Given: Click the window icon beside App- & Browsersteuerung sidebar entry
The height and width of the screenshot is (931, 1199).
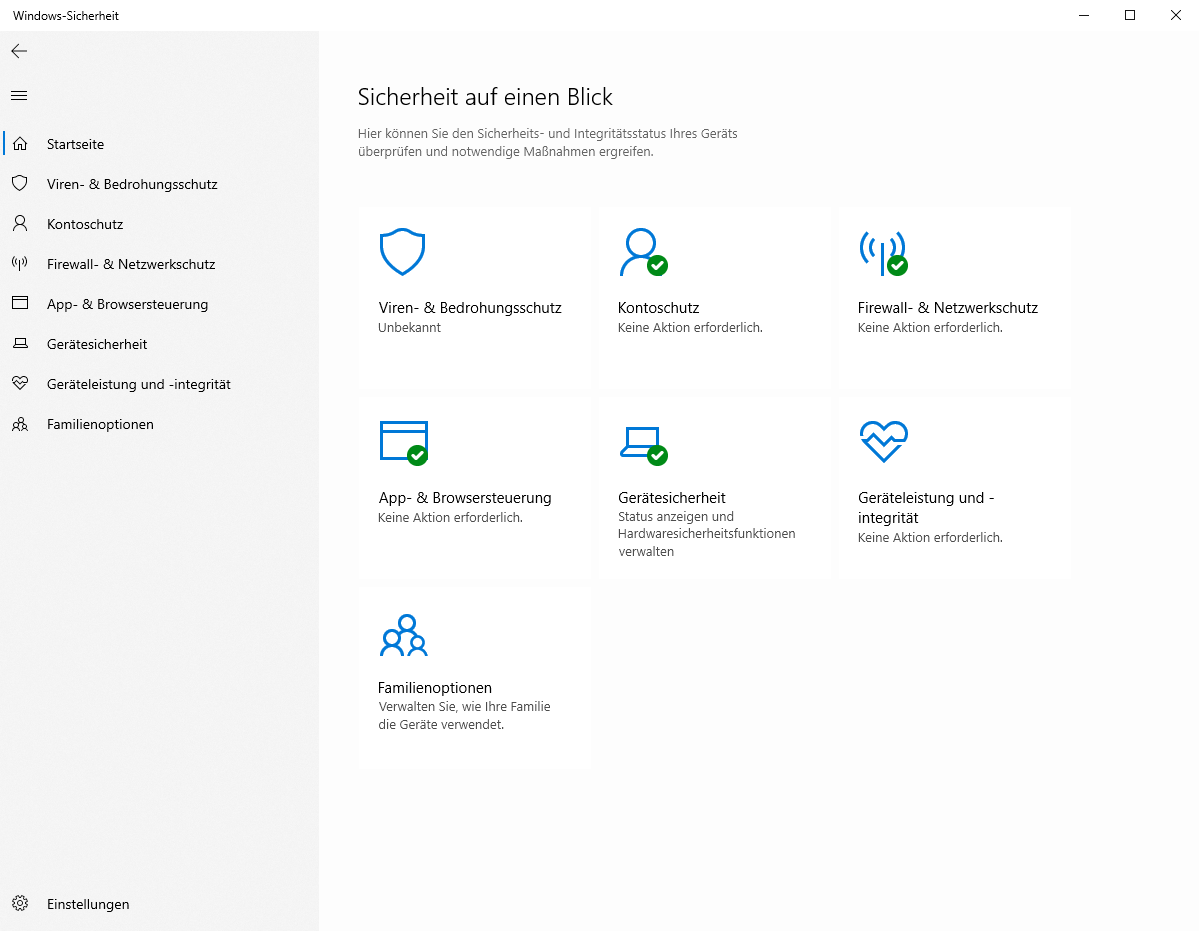Looking at the screenshot, I should 20,303.
